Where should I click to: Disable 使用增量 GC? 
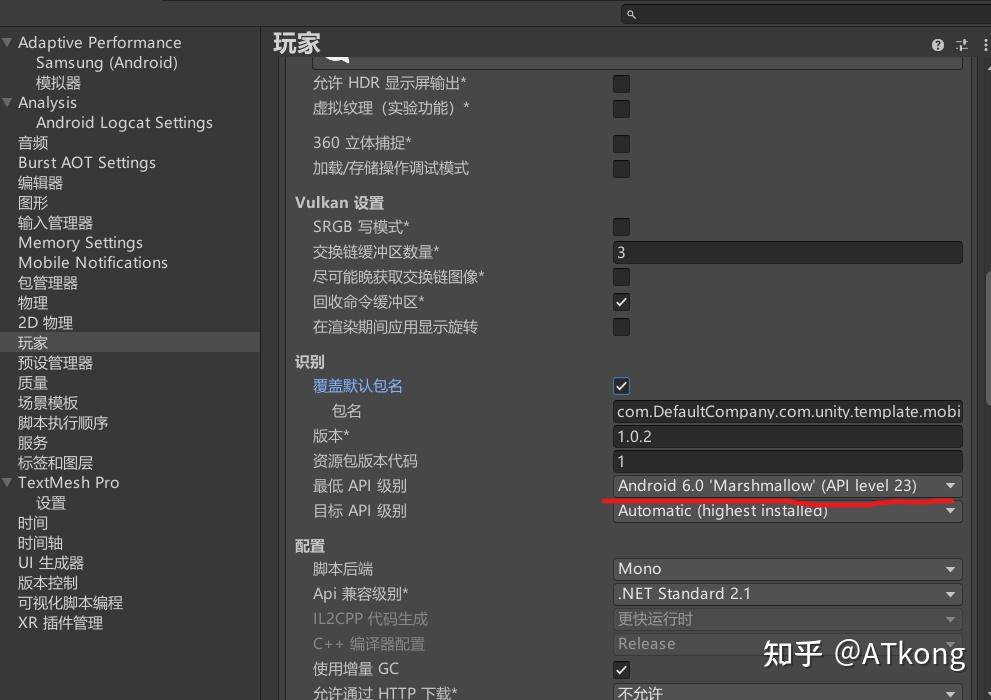621,669
